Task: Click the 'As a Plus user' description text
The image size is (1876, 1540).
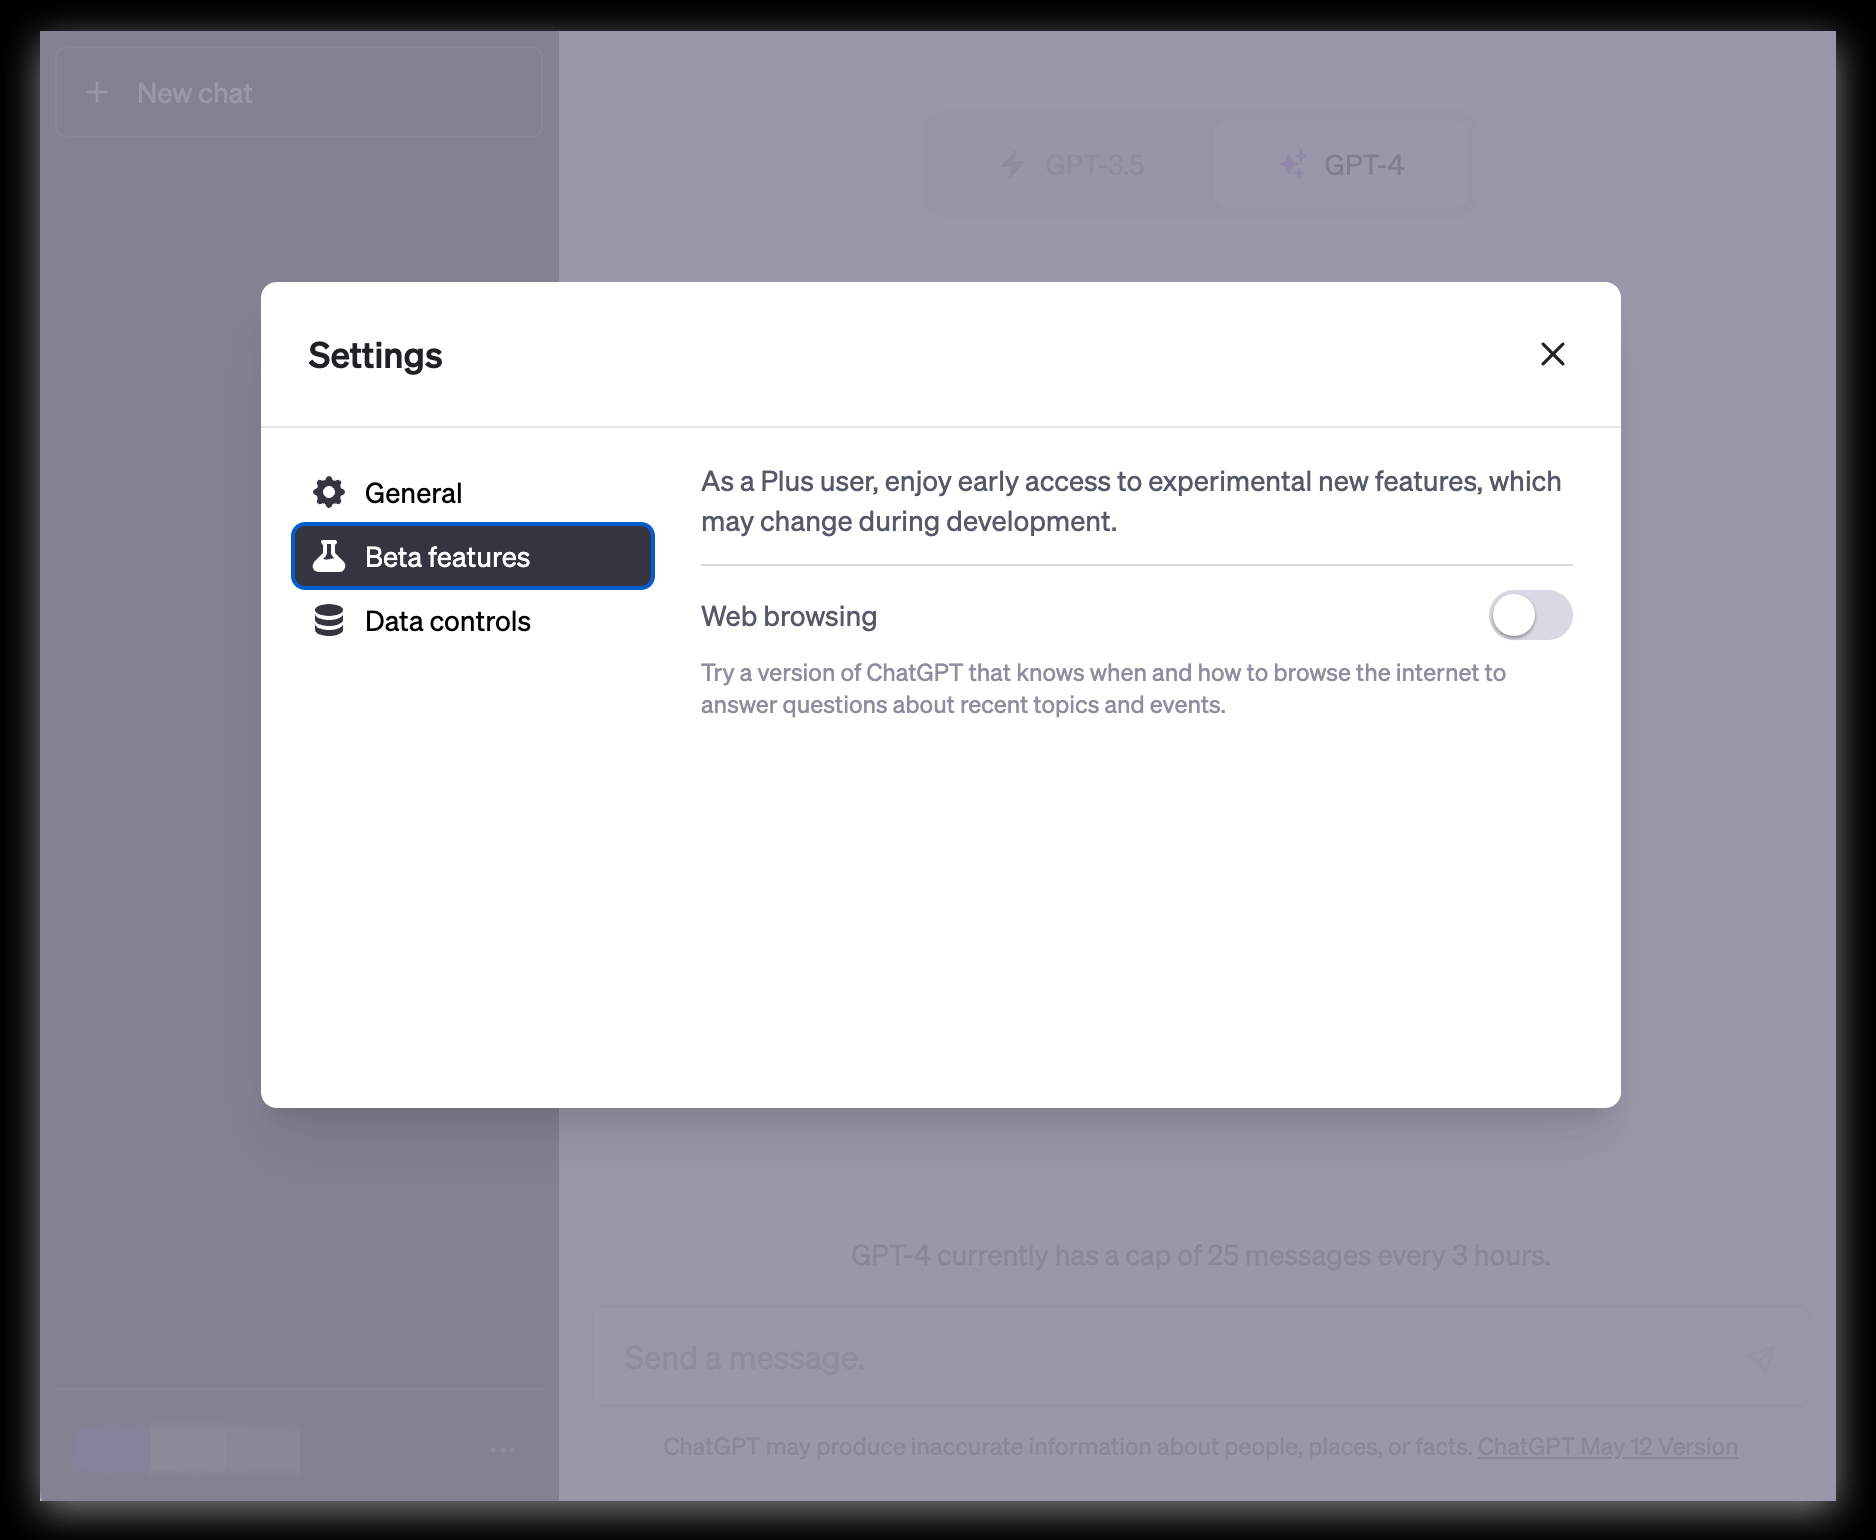Action: [1131, 501]
